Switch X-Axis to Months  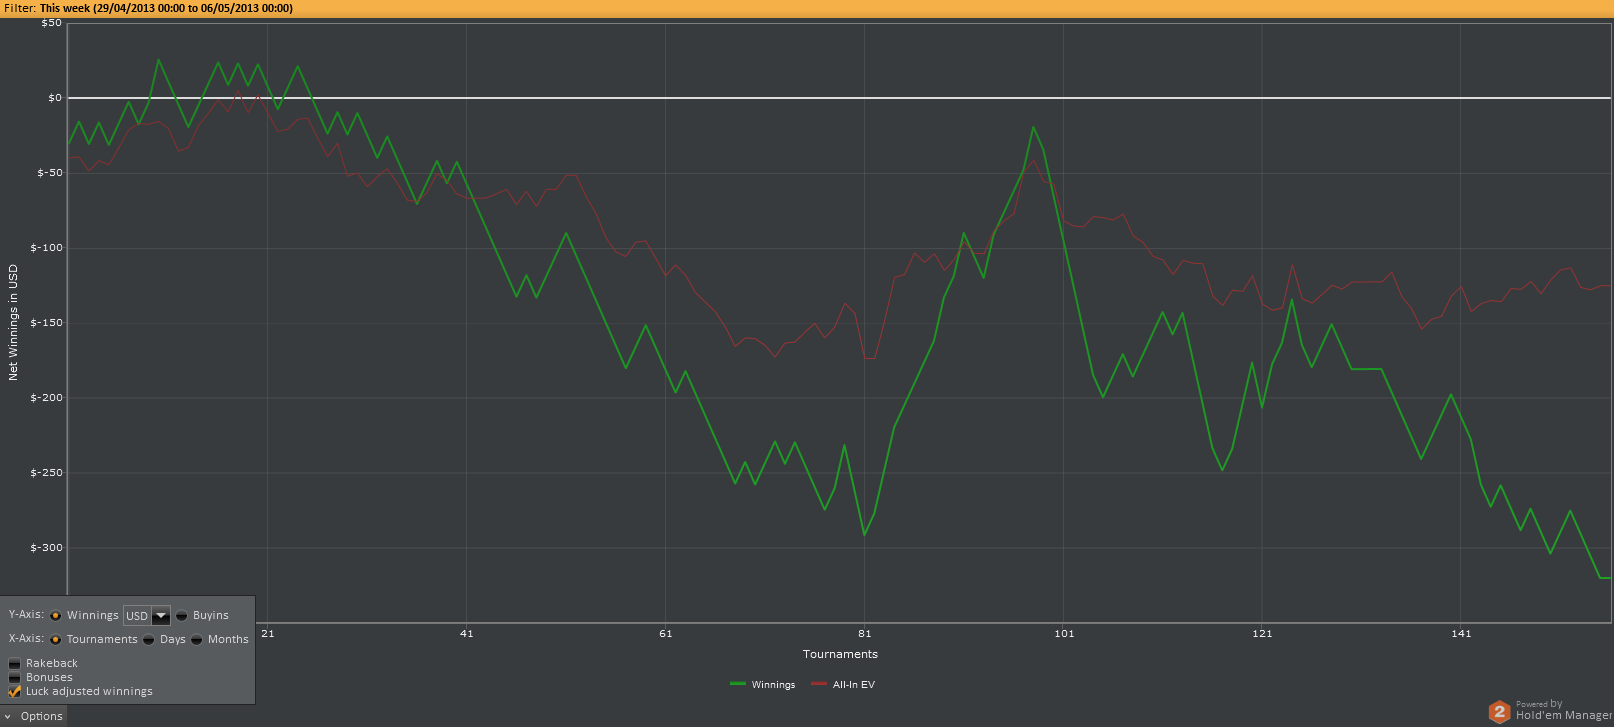tap(197, 639)
